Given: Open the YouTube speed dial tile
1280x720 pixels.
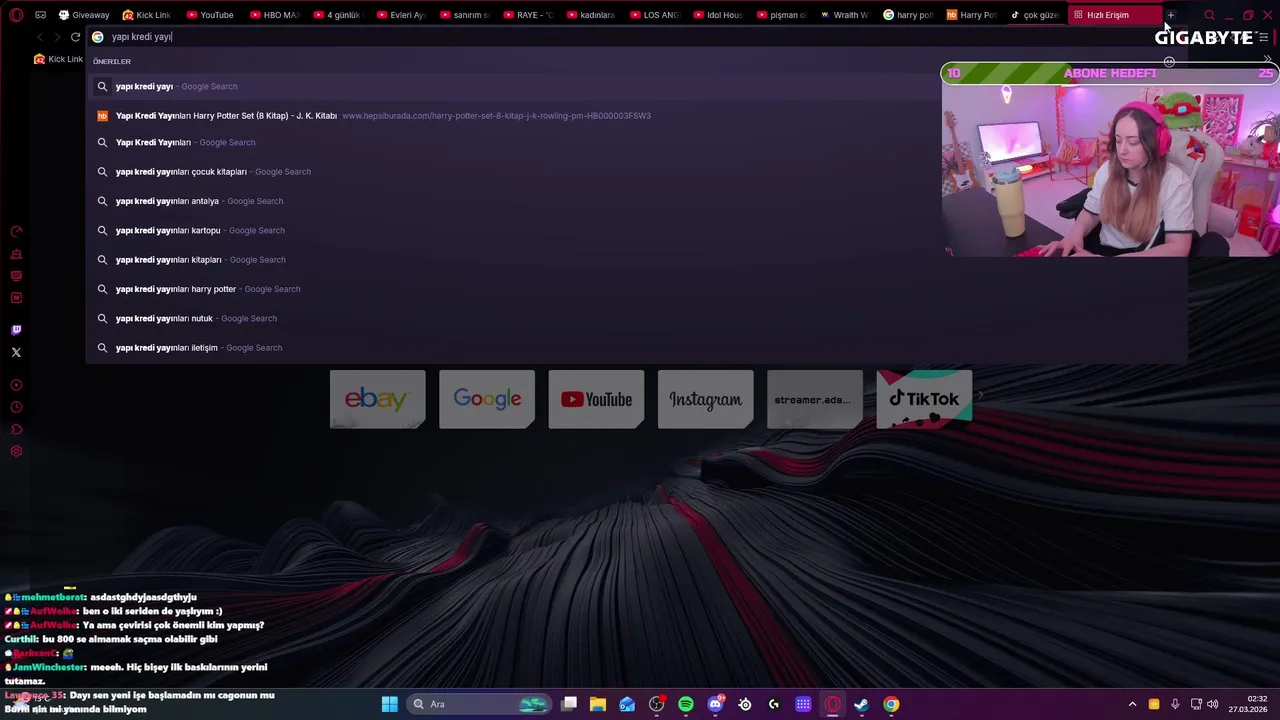Looking at the screenshot, I should (596, 399).
